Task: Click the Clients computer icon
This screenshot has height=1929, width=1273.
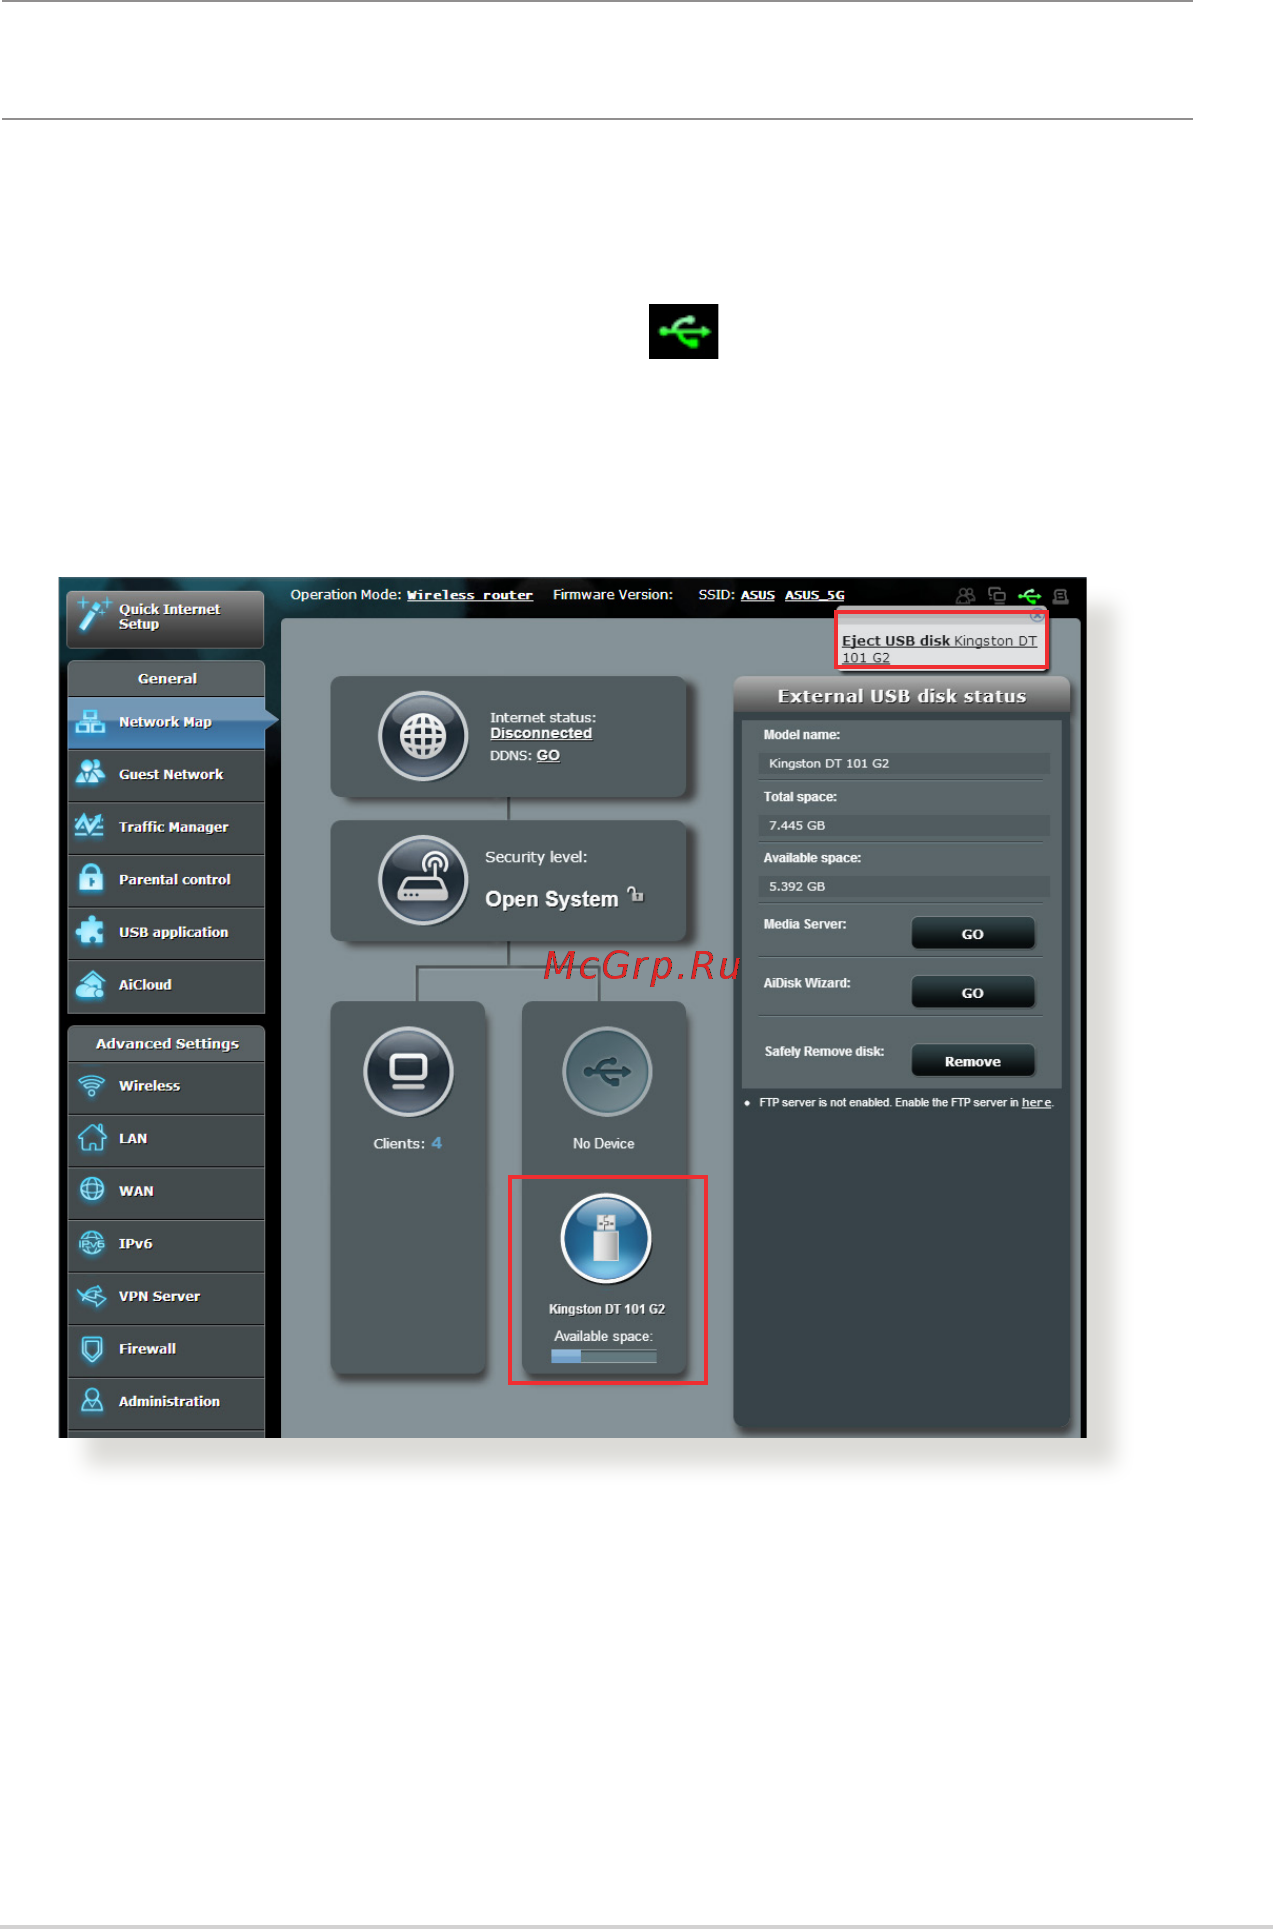Action: coord(408,1071)
